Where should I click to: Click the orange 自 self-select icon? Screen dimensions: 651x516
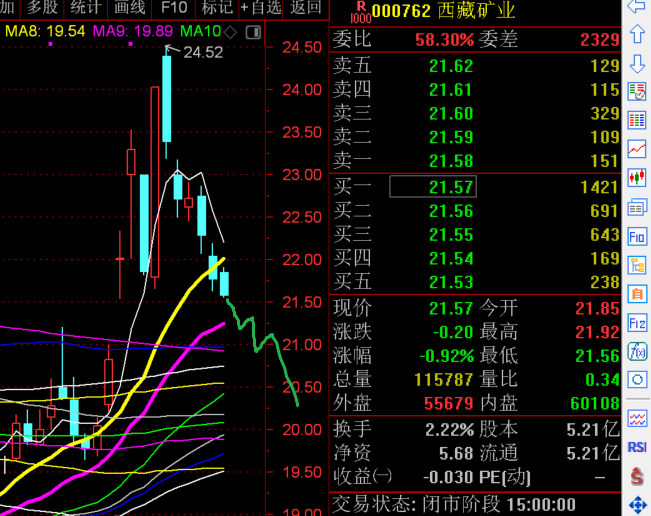[637, 294]
